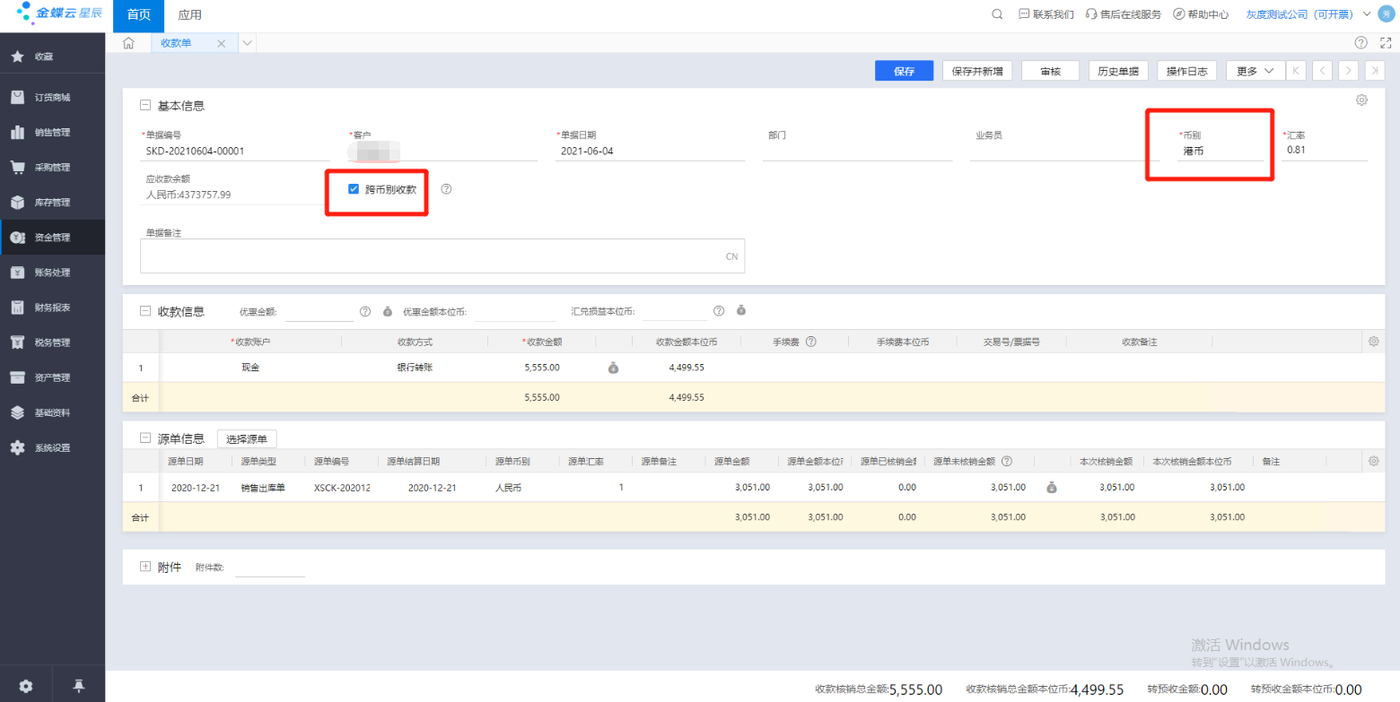The height and width of the screenshot is (702, 1400).
Task: Toggle the sidebar pin icon
Action: pyautogui.click(x=79, y=687)
